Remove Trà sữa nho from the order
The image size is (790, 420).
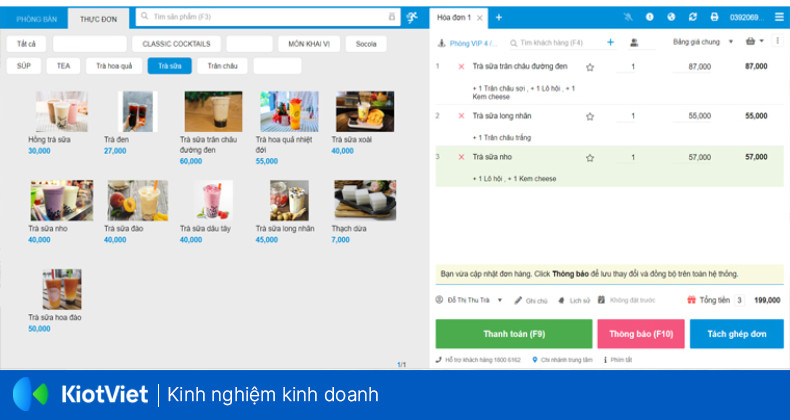tap(461, 157)
